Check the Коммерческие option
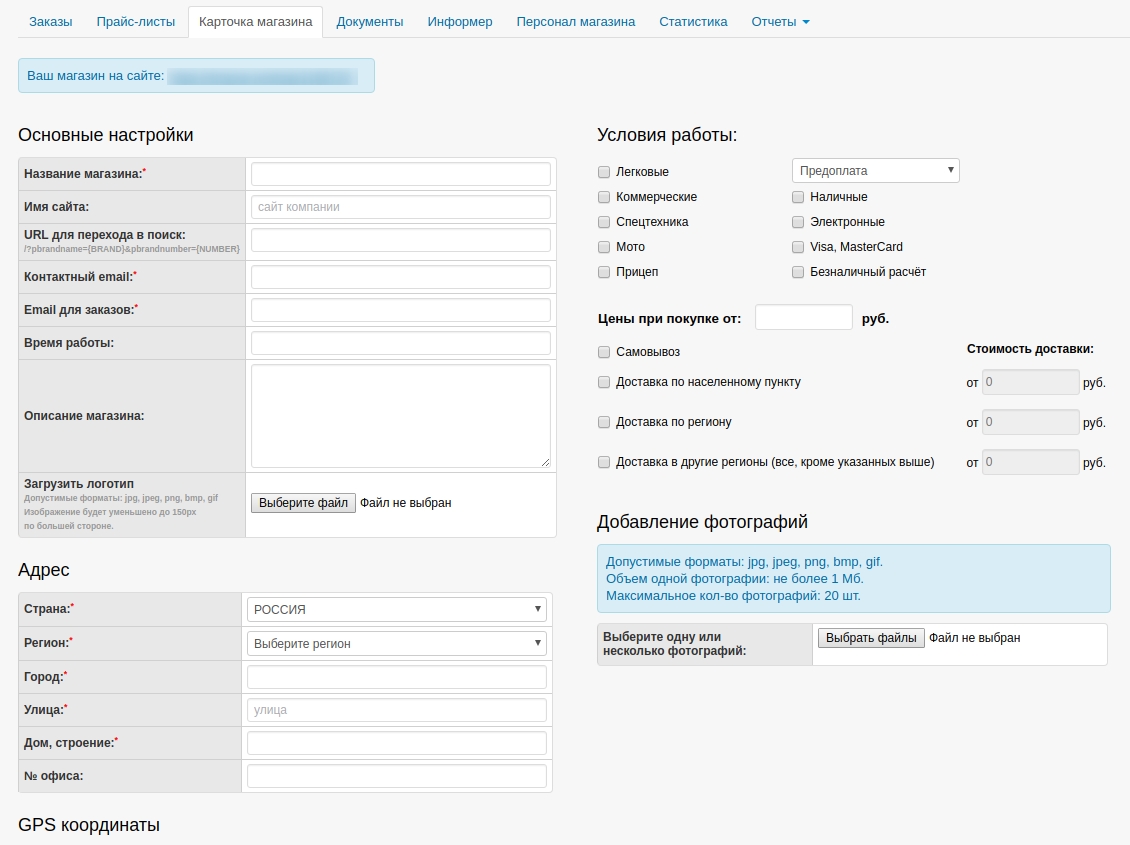Image resolution: width=1130 pixels, height=845 pixels. [604, 197]
